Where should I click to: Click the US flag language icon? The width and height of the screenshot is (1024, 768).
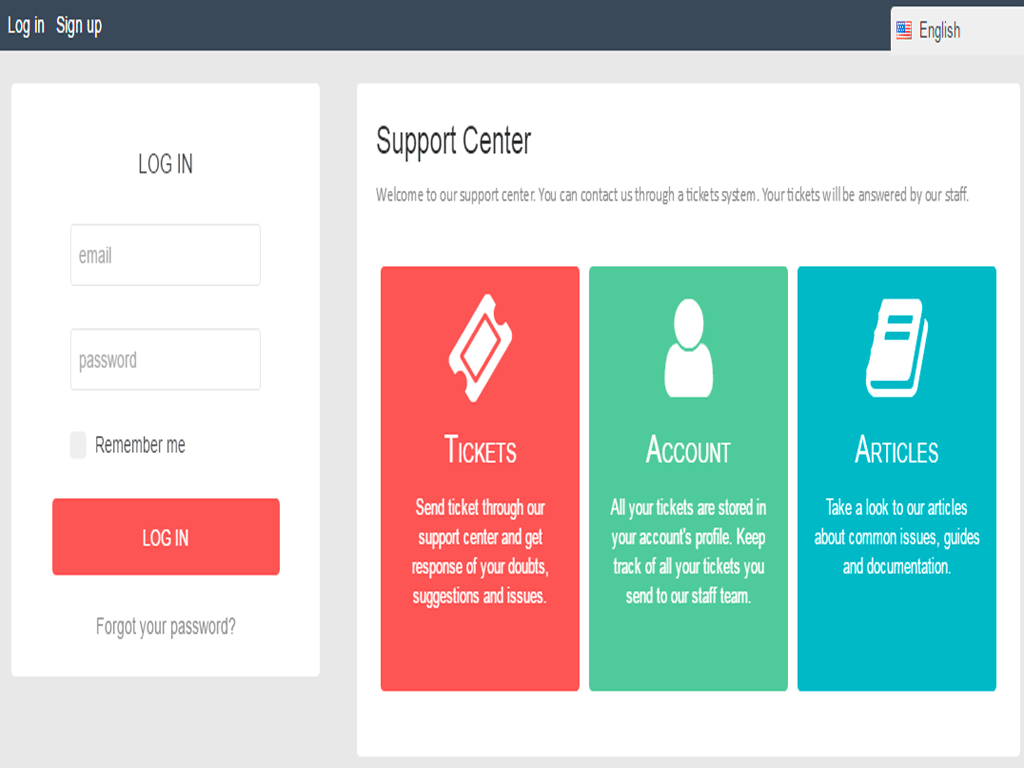point(904,30)
